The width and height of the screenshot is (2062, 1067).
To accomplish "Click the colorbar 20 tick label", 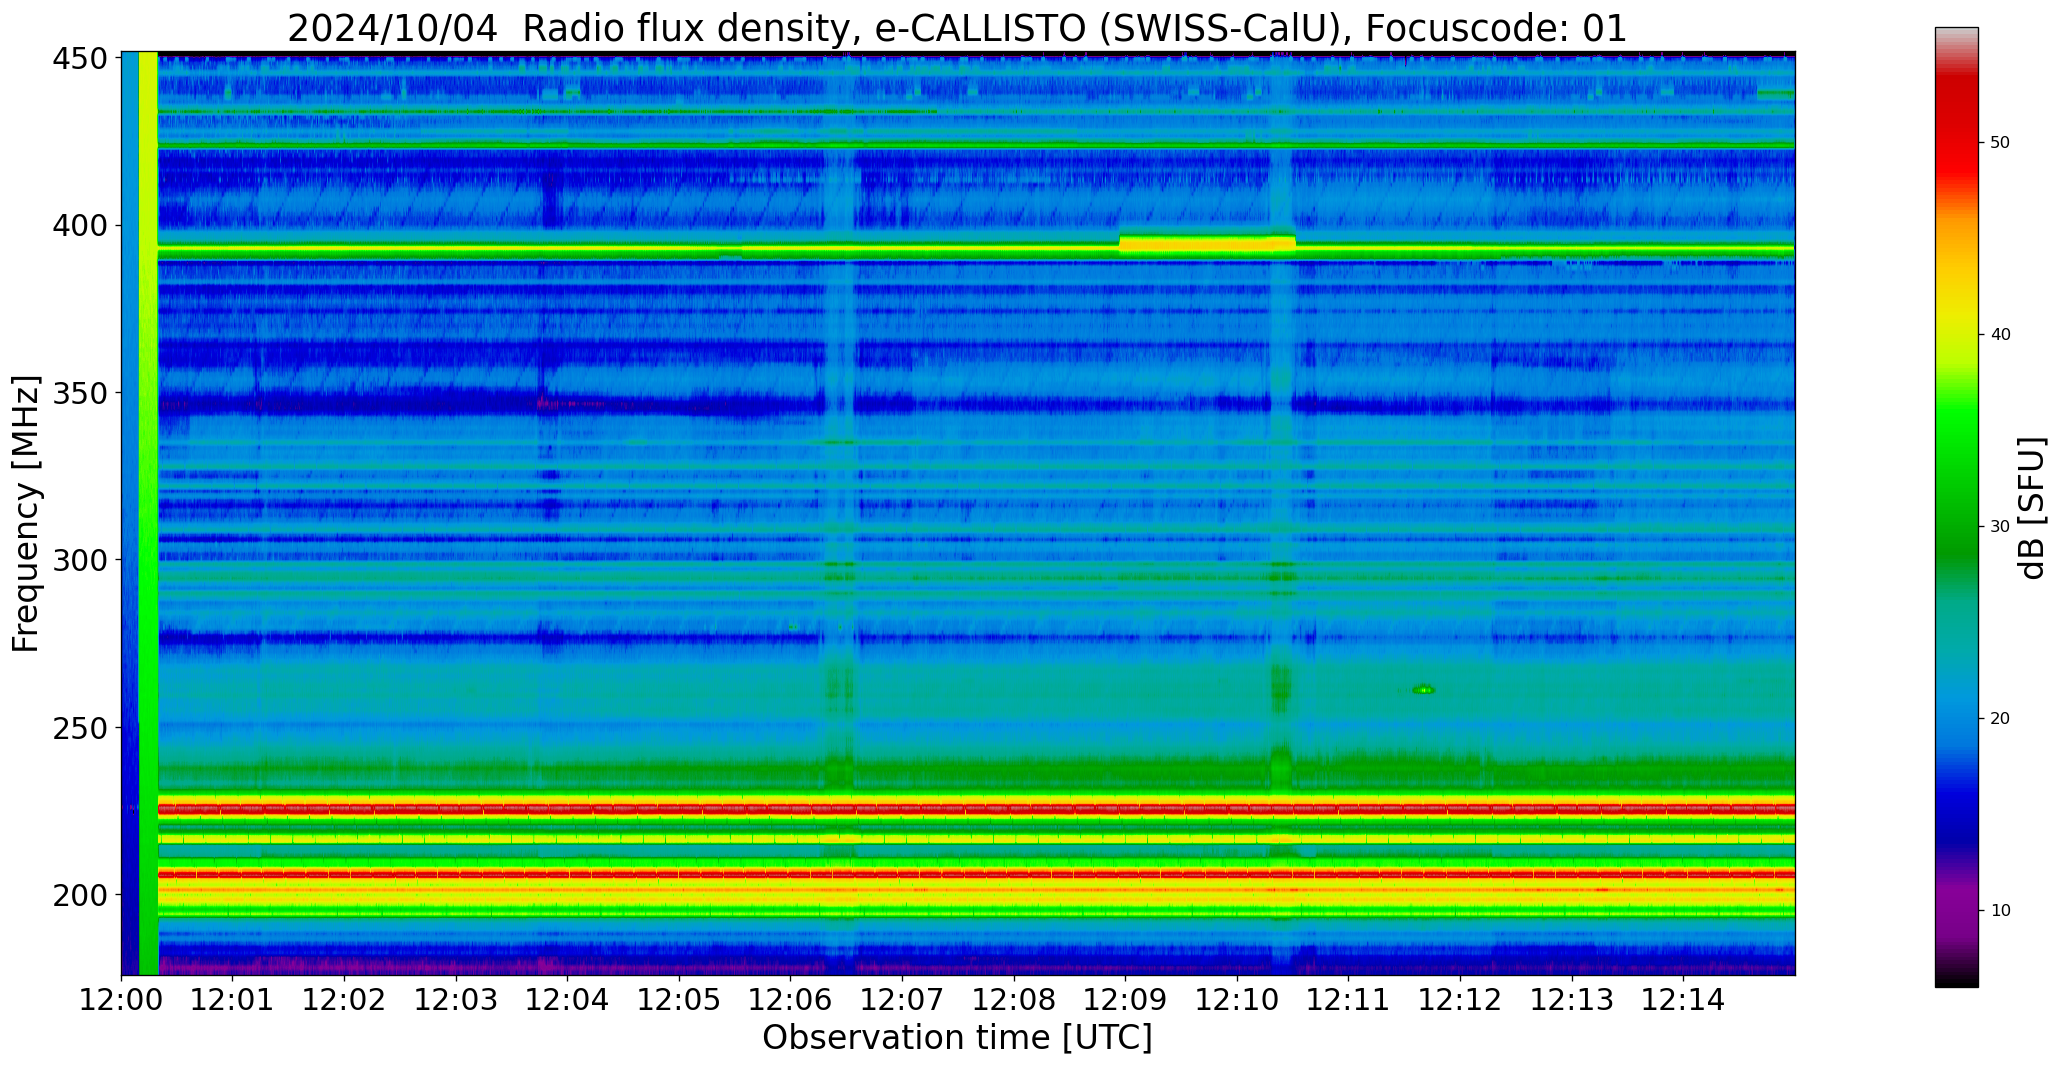I will point(2000,719).
